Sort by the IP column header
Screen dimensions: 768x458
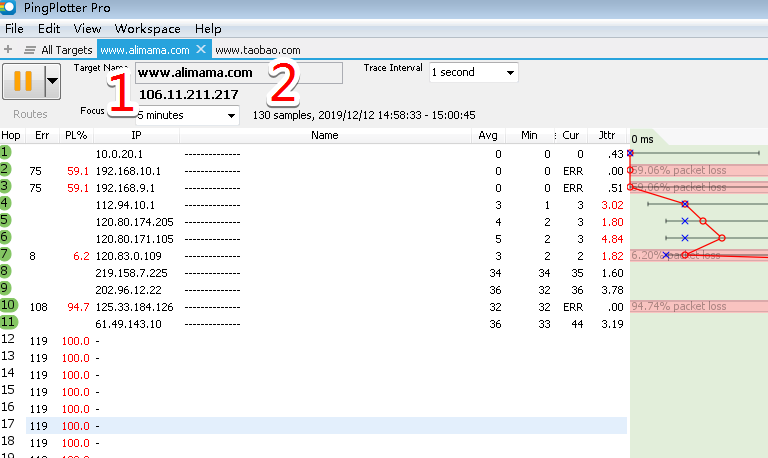(136, 136)
